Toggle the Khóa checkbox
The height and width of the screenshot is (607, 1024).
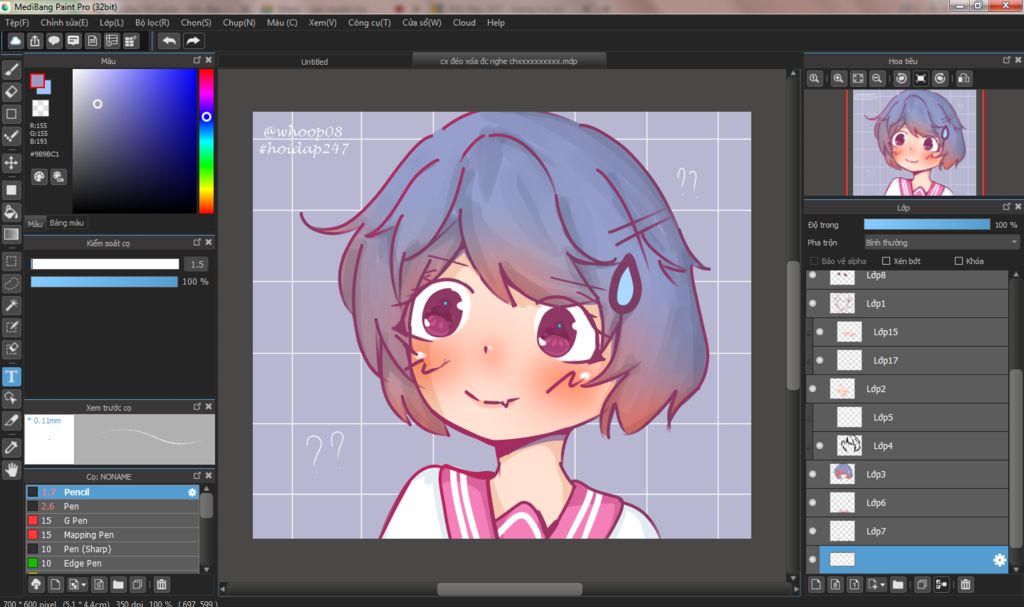[959, 261]
